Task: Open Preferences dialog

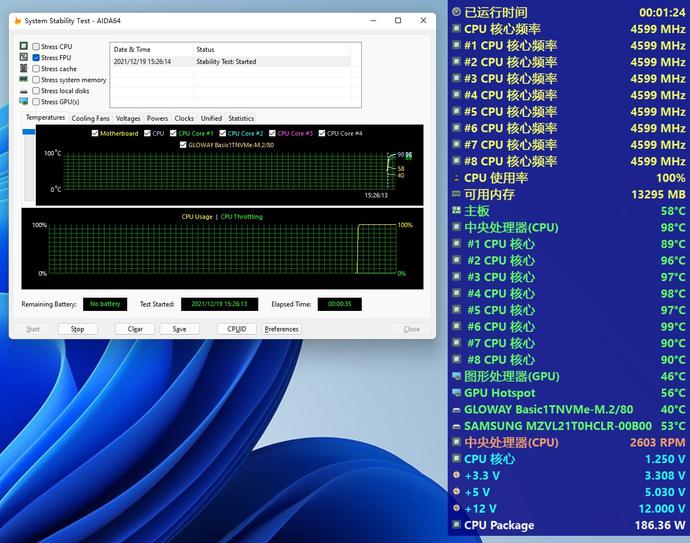Action: tap(282, 329)
